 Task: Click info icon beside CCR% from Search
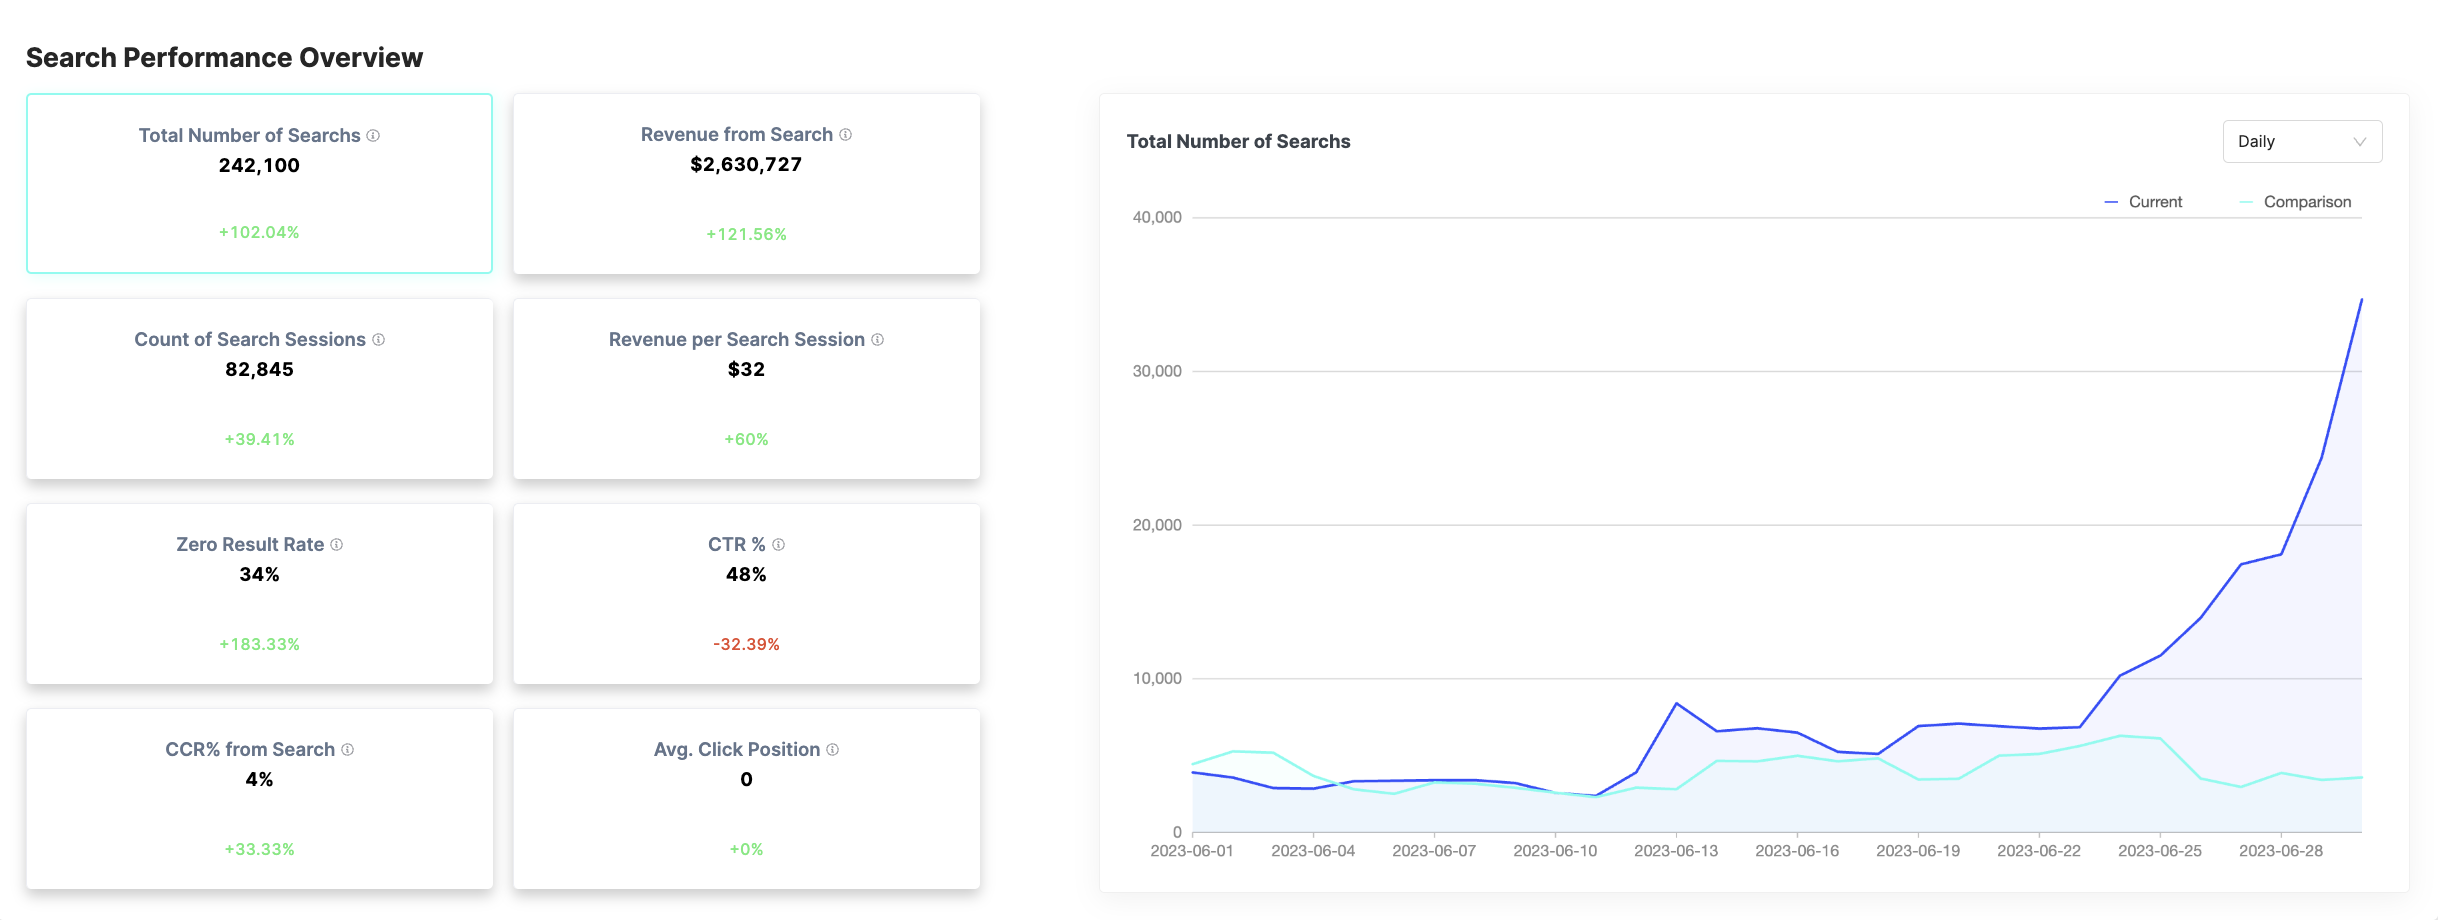pyautogui.click(x=348, y=750)
